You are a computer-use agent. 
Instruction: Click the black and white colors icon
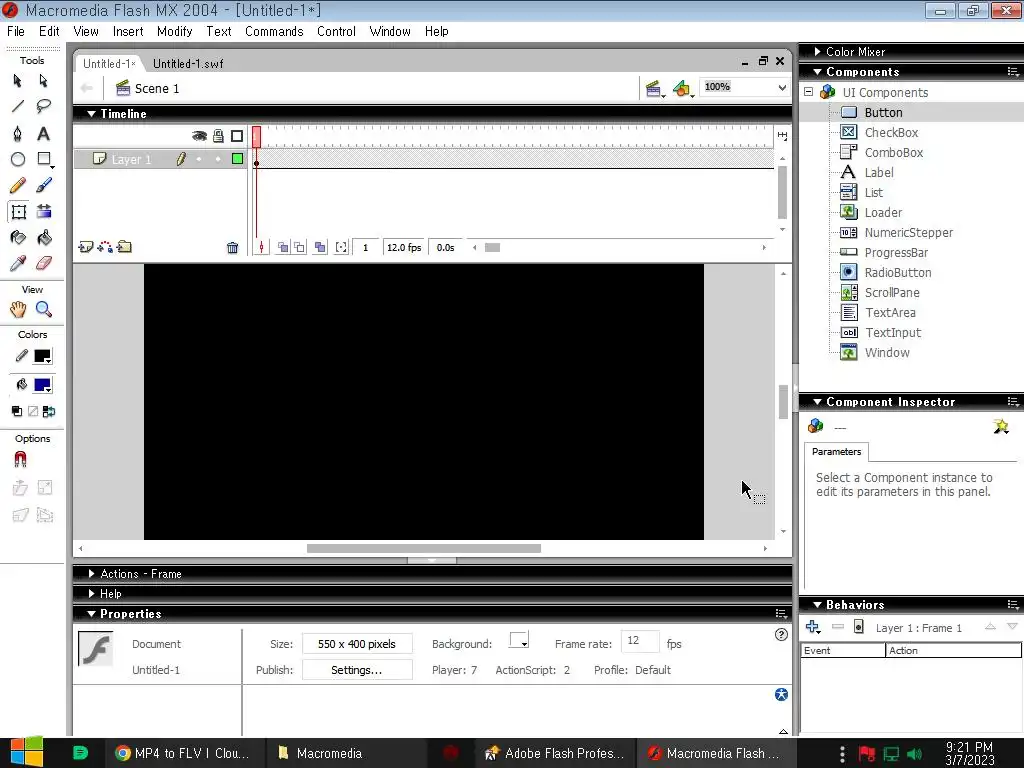(17, 411)
